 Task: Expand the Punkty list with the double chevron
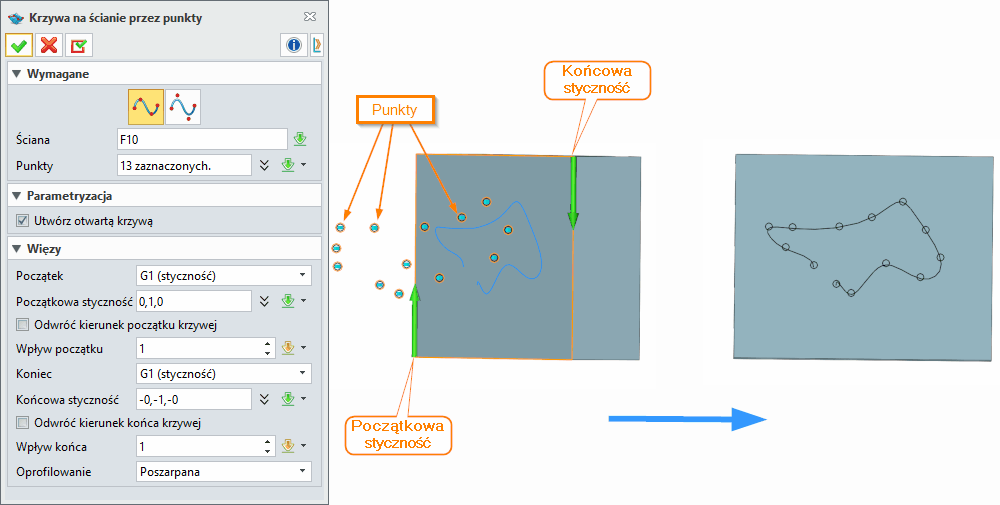pos(265,165)
